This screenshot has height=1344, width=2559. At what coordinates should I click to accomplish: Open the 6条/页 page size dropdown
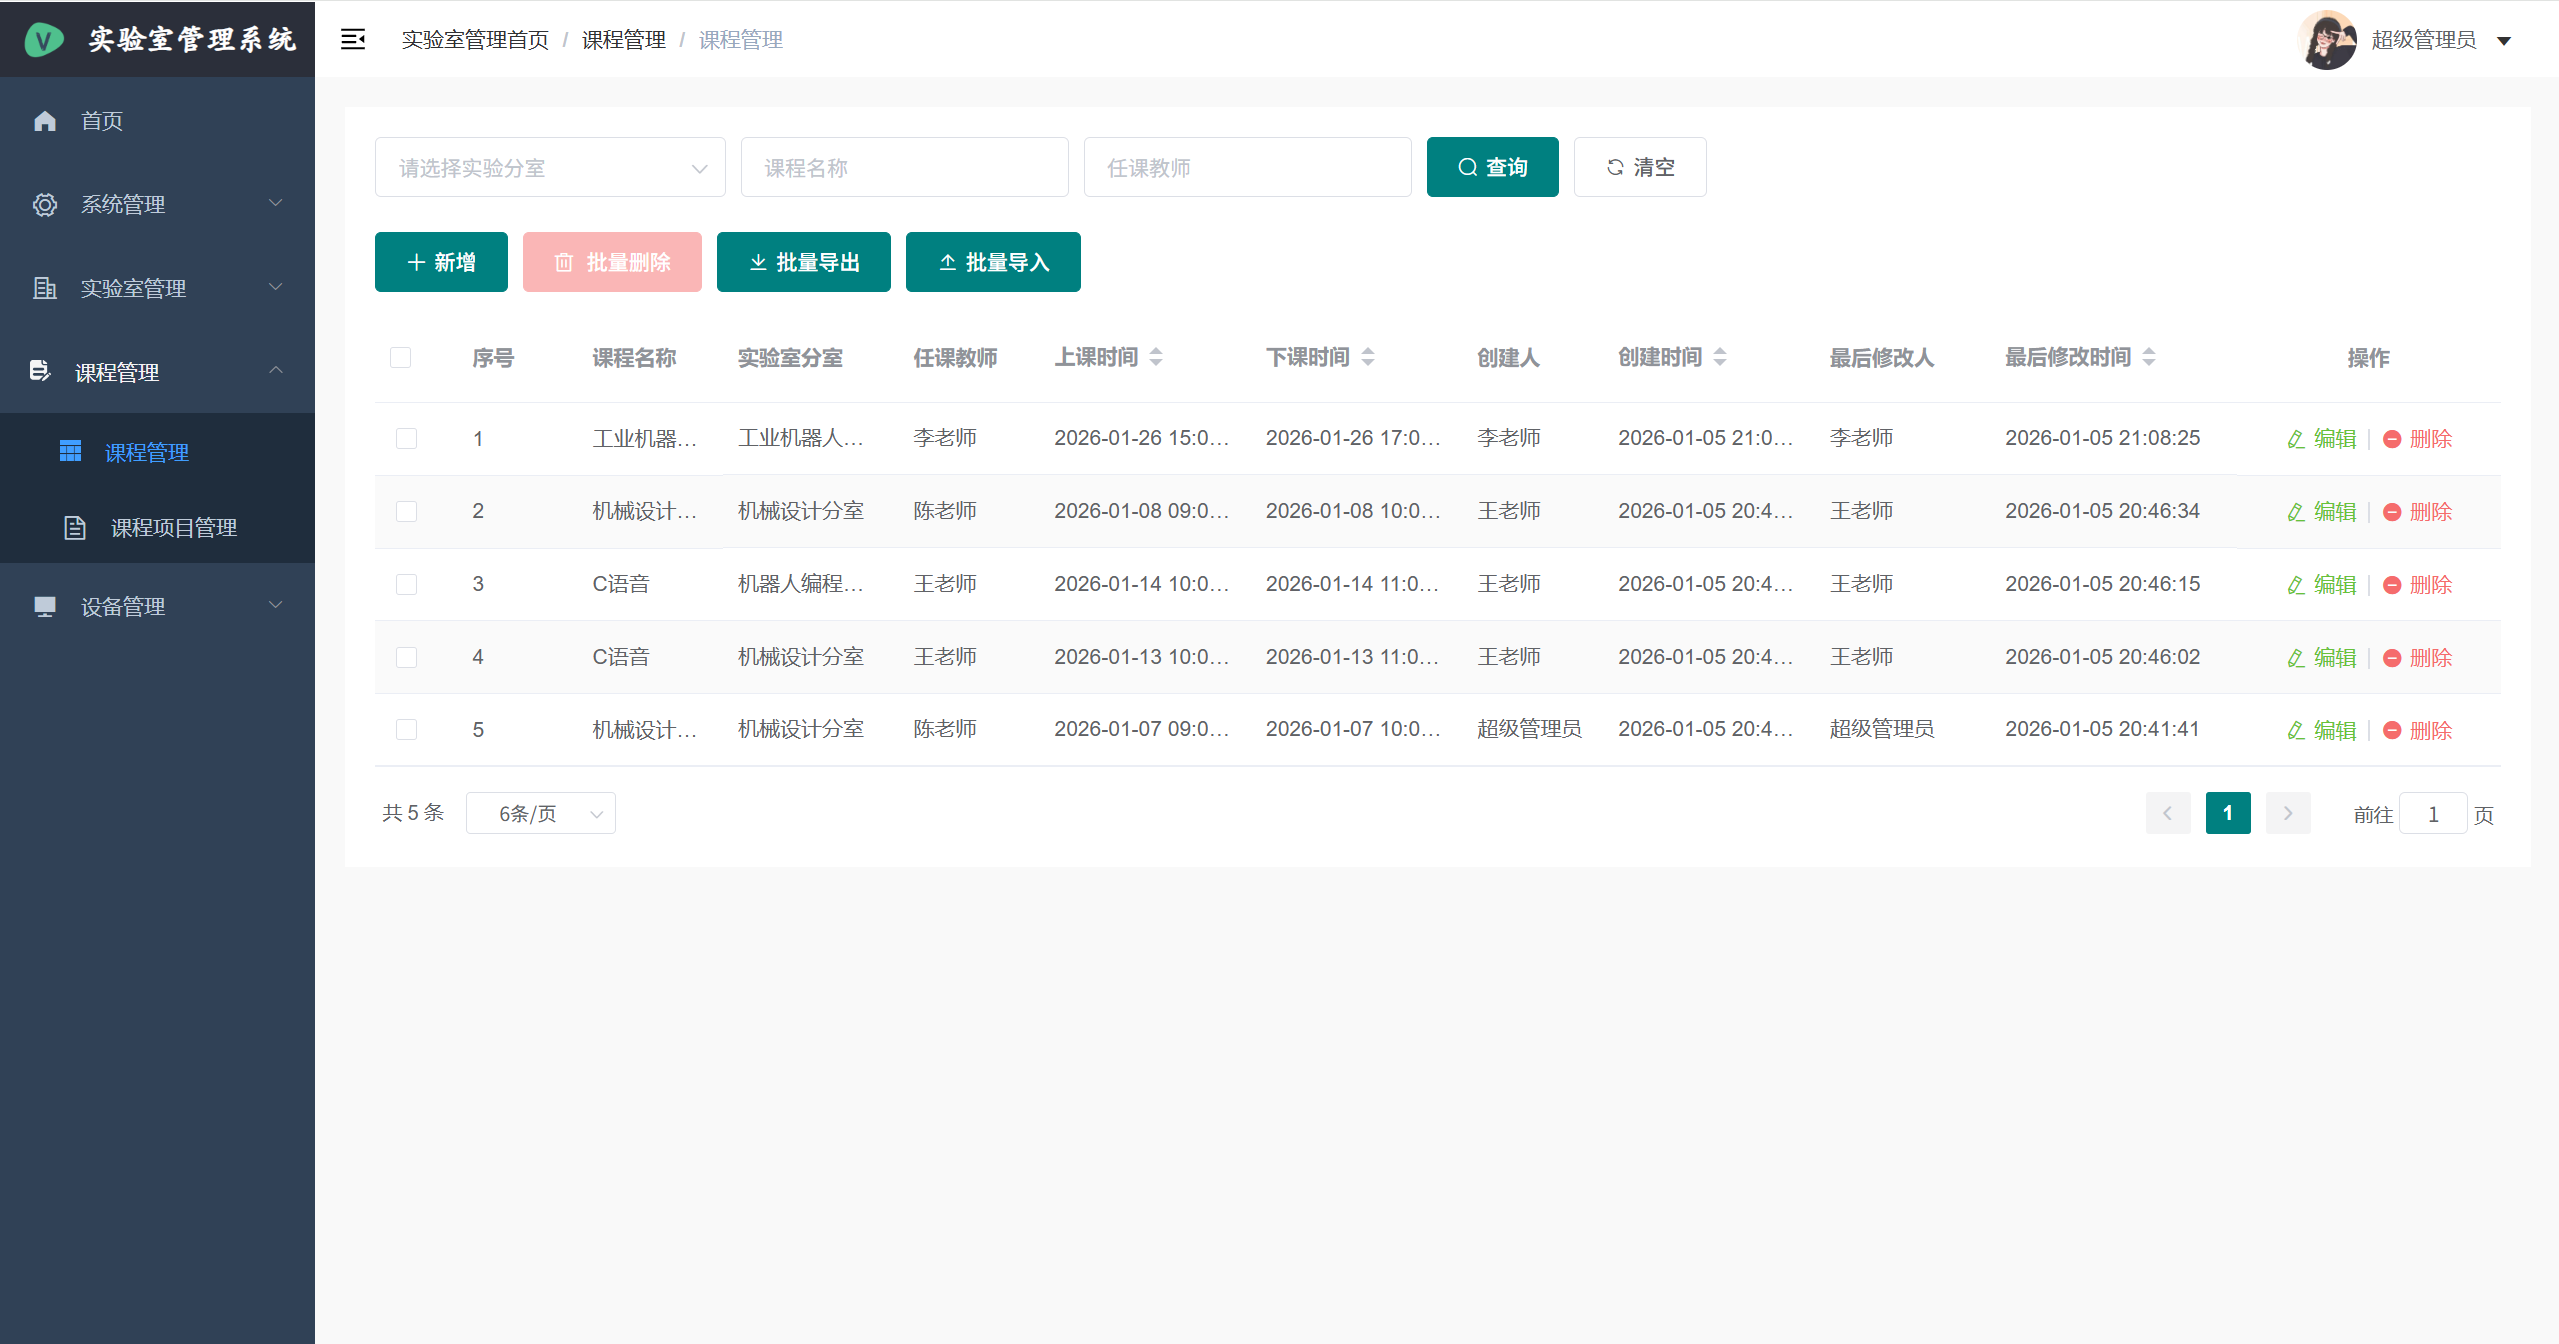click(x=540, y=814)
